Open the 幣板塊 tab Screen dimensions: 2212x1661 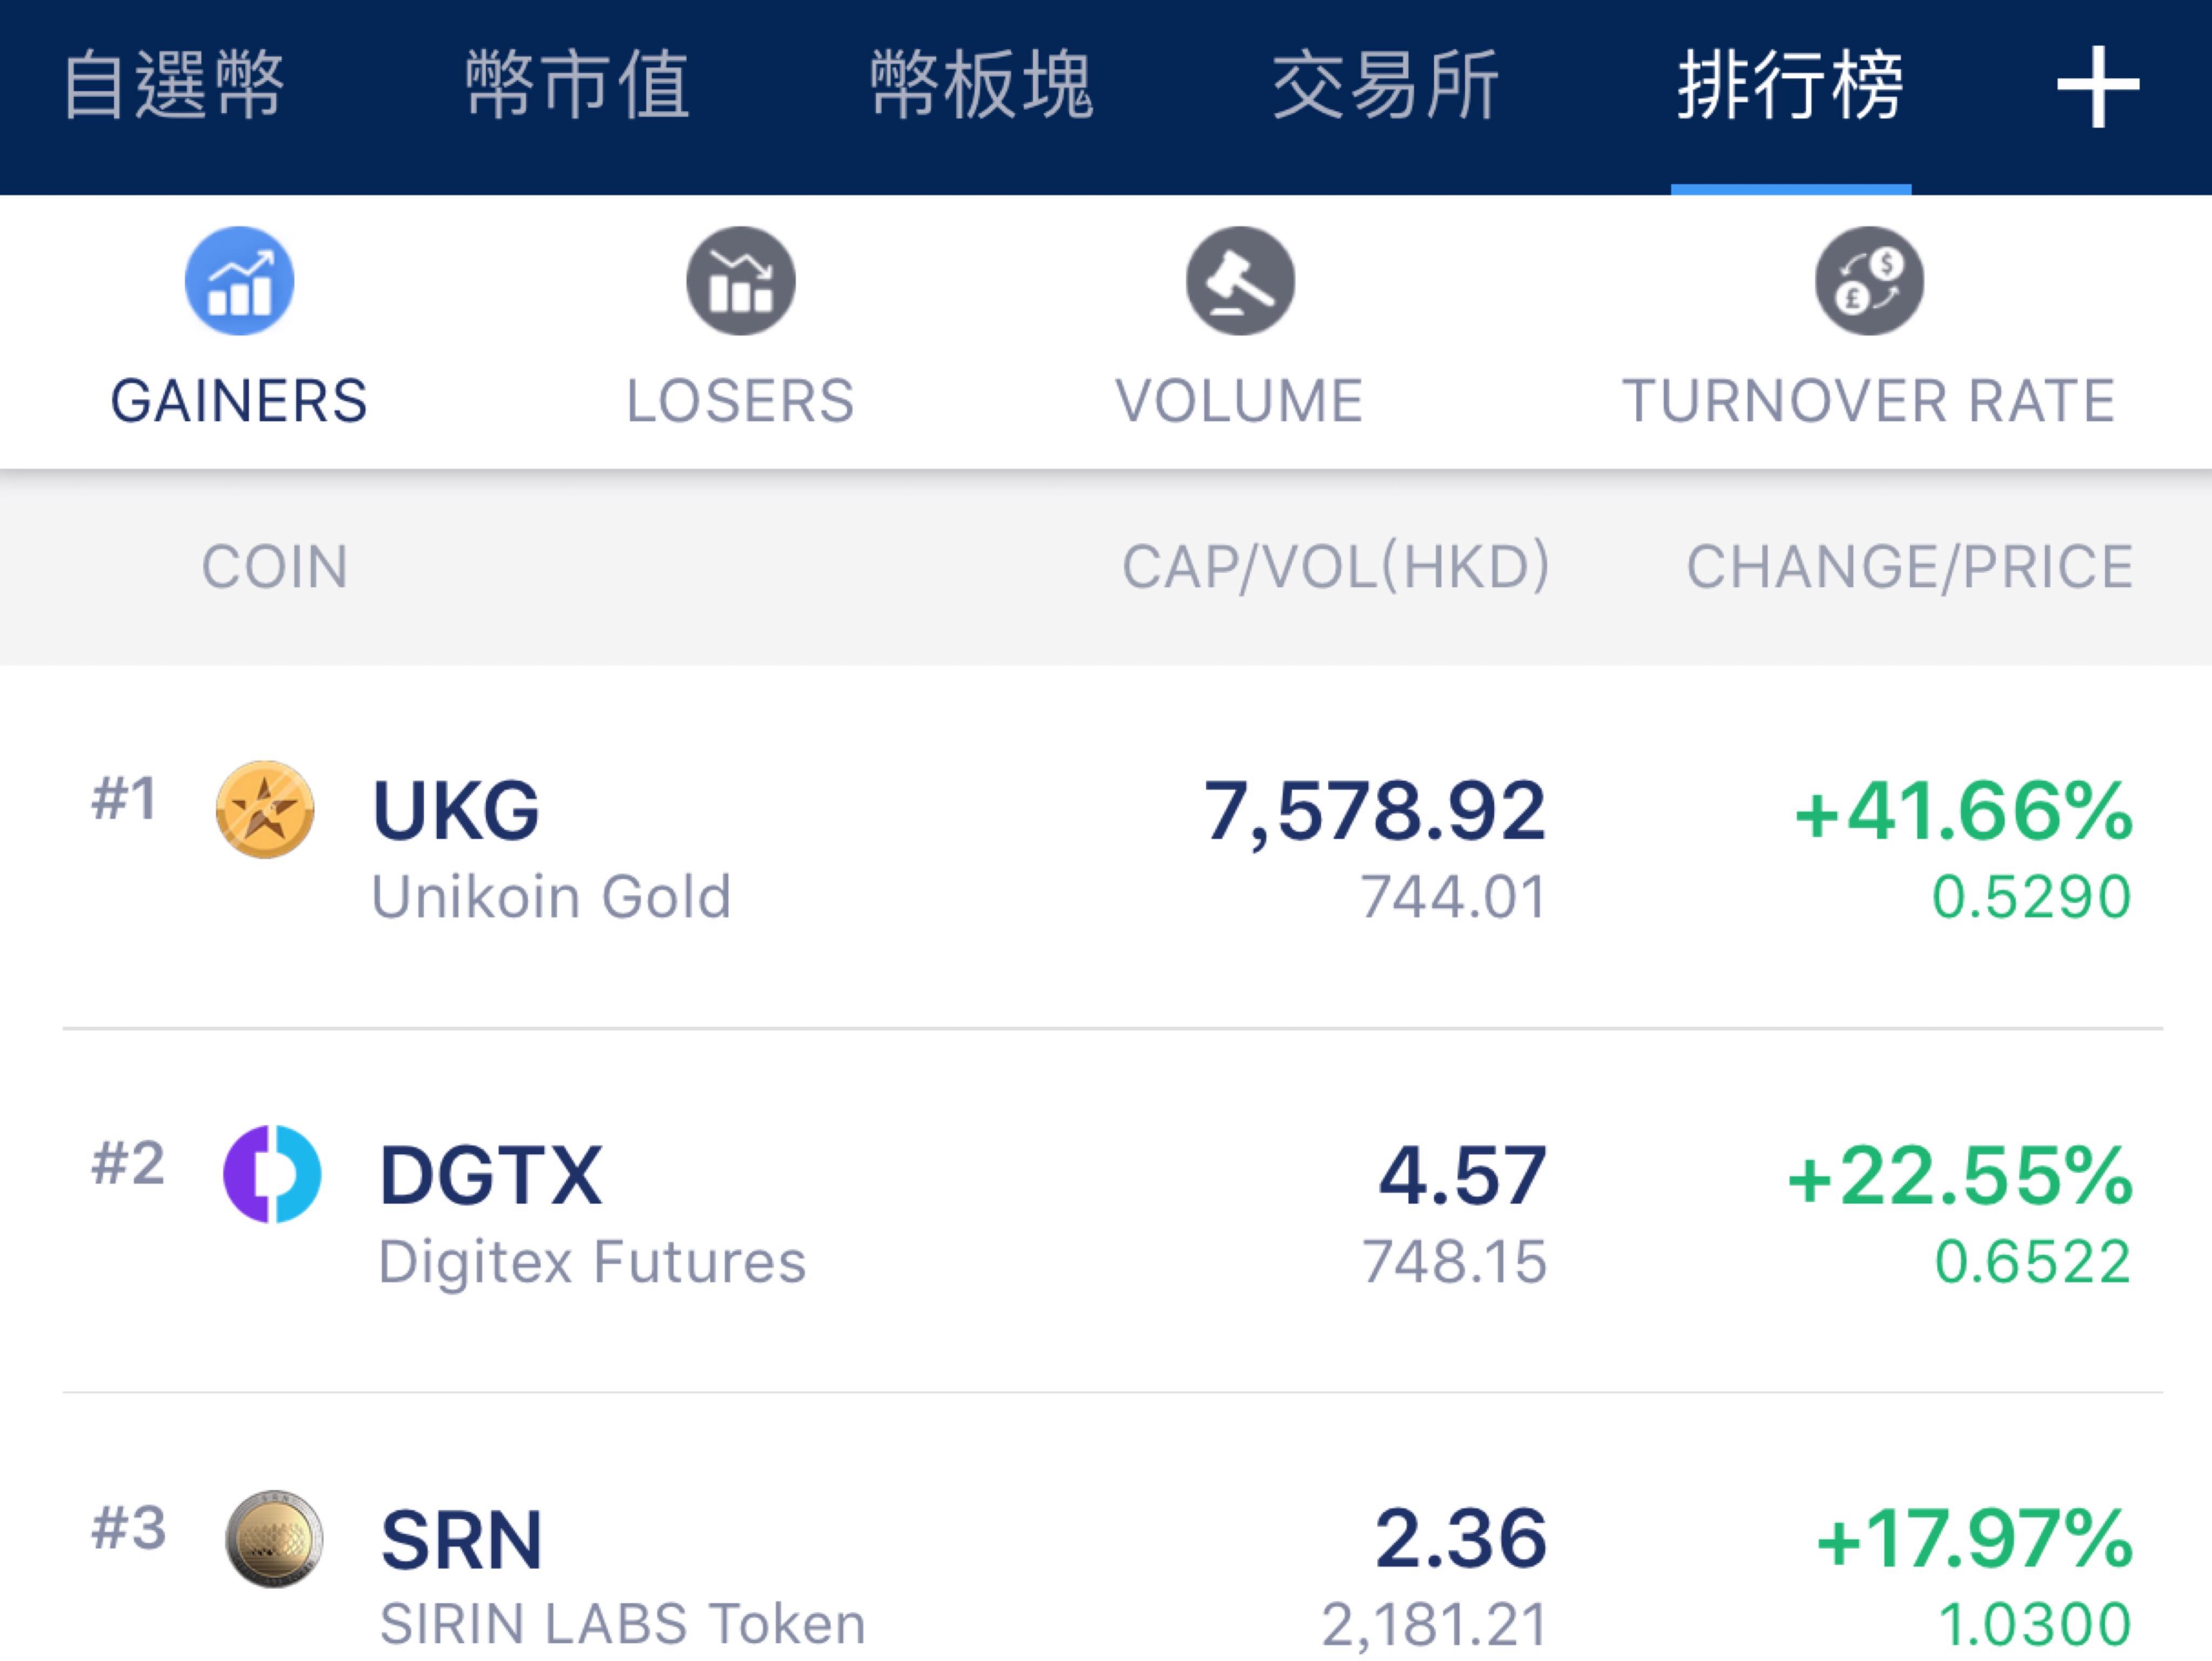point(982,85)
